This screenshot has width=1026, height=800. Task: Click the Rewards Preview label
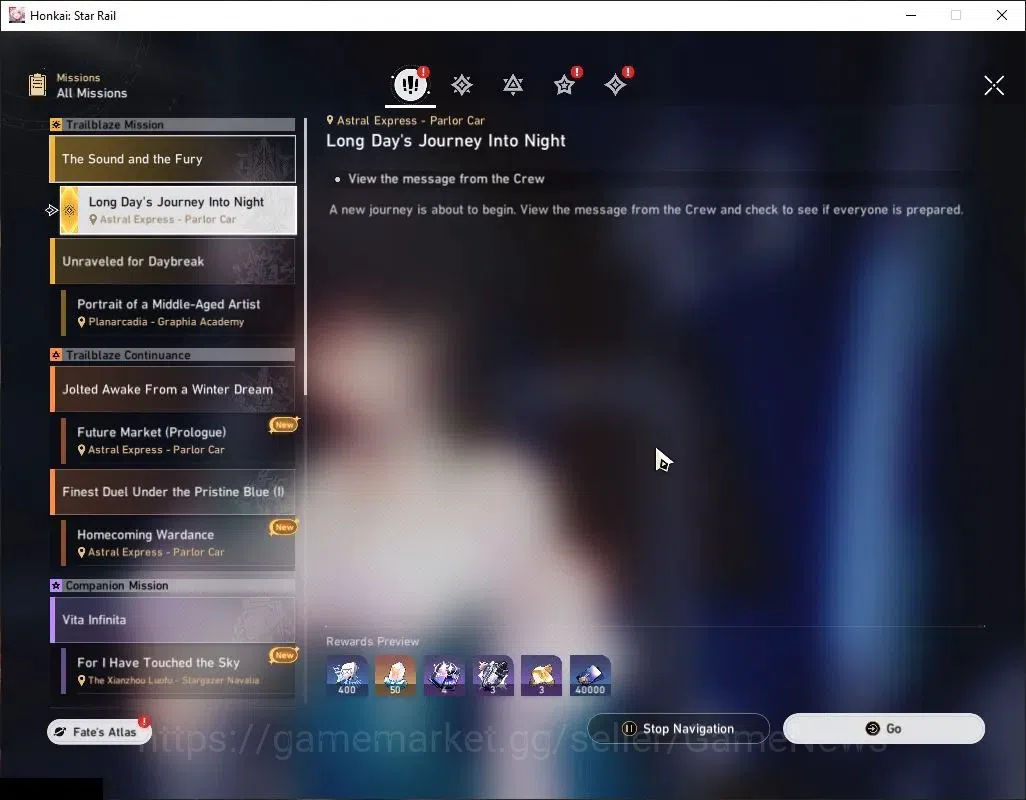click(372, 642)
